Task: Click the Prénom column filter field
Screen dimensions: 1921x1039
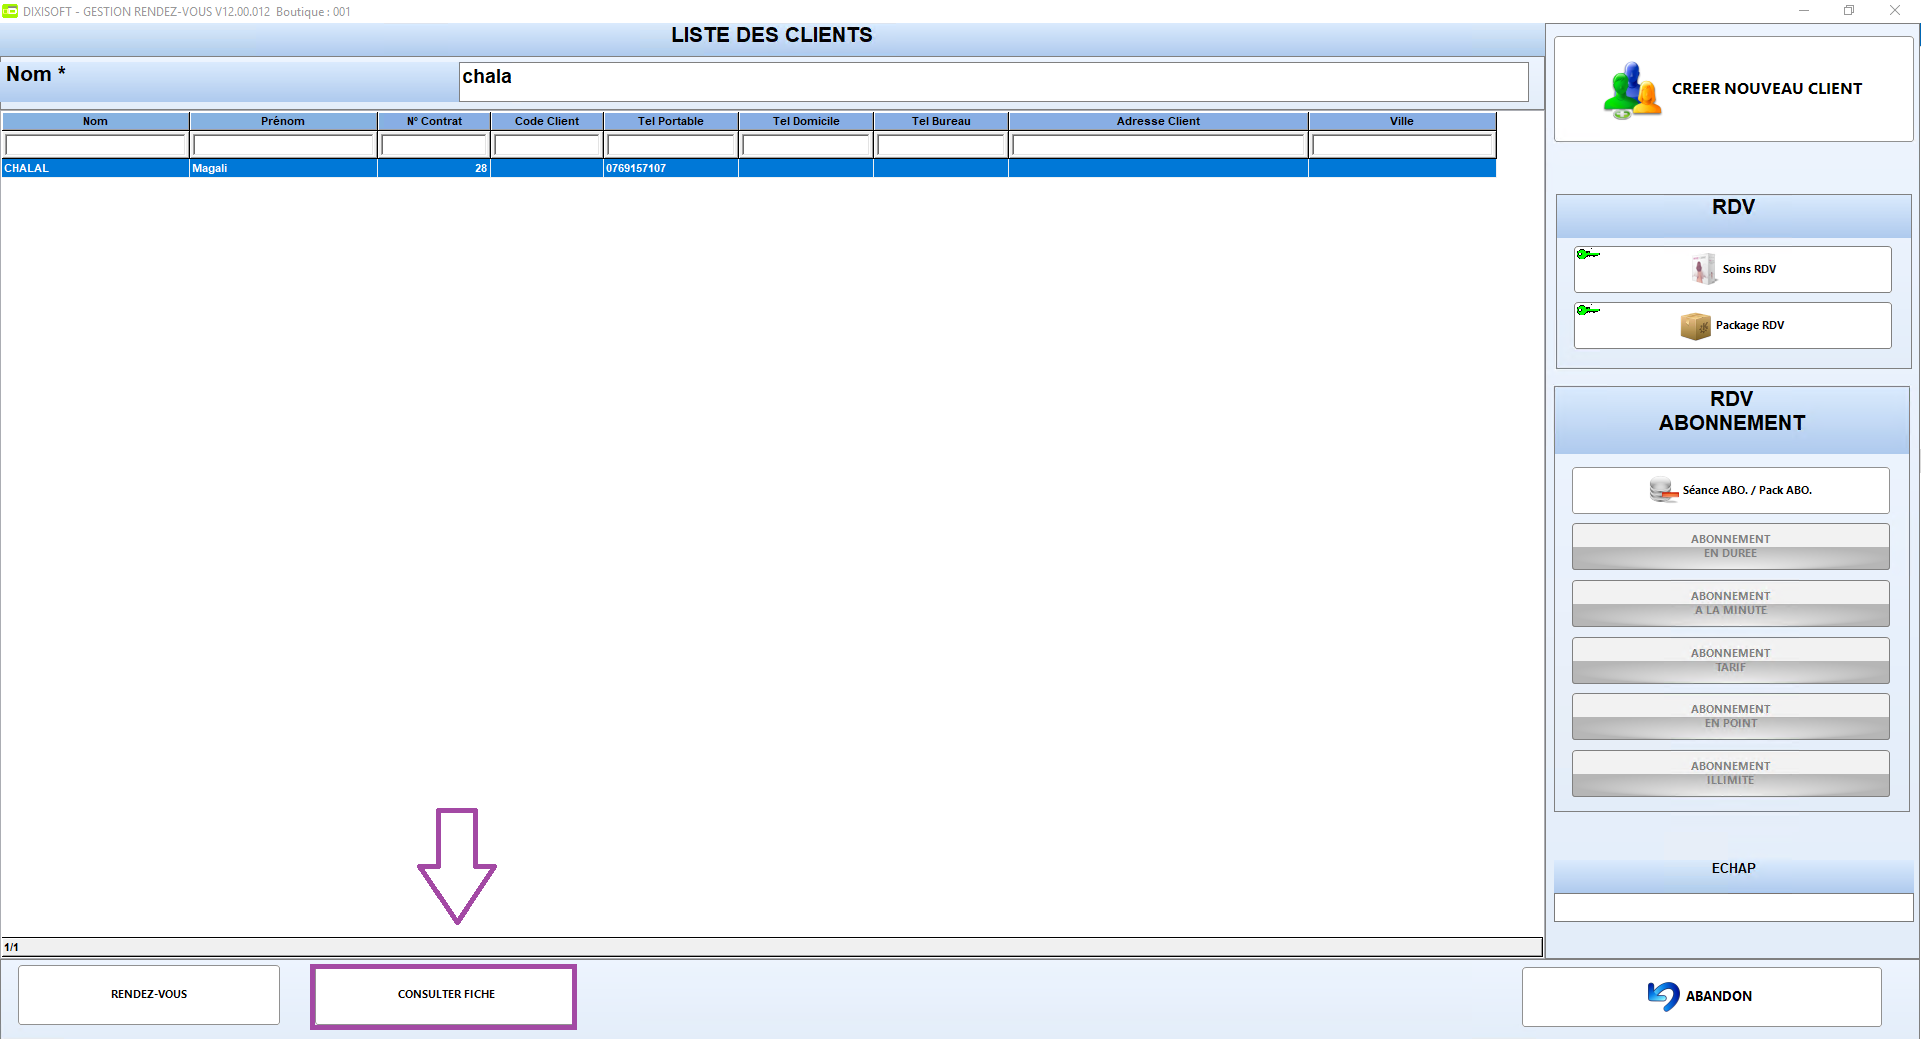Action: (x=283, y=145)
